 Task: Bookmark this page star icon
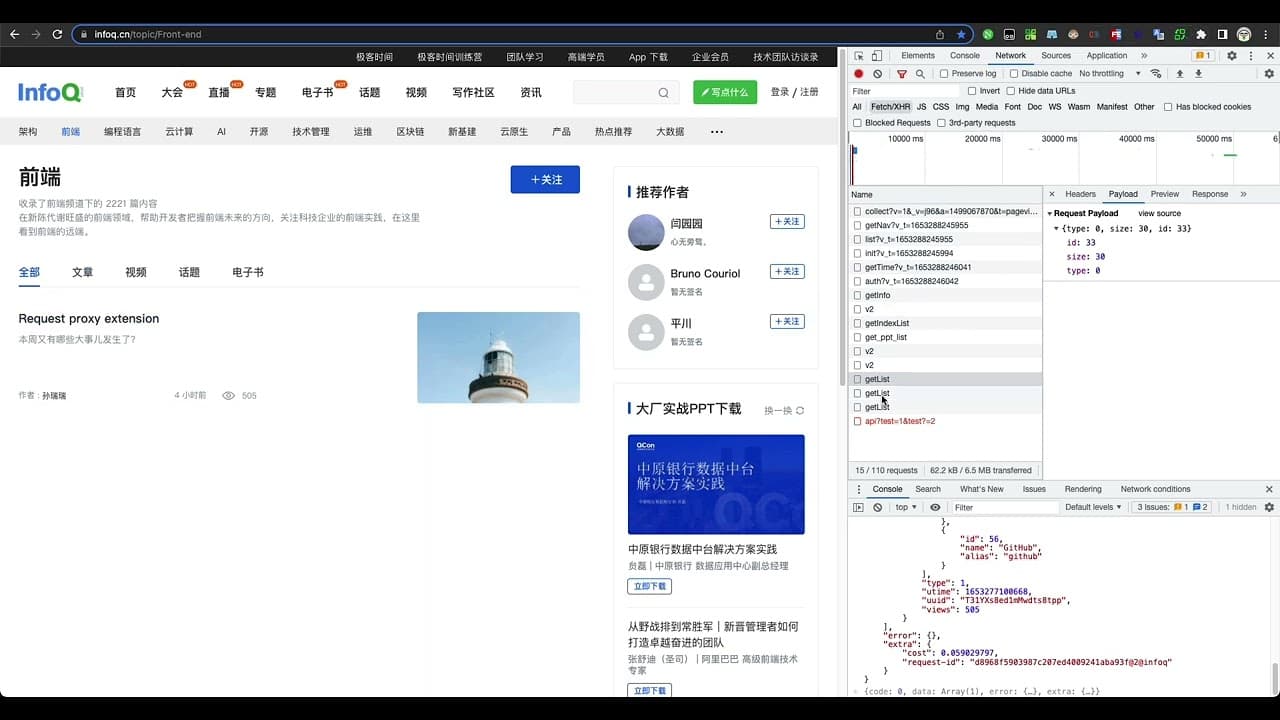click(962, 34)
